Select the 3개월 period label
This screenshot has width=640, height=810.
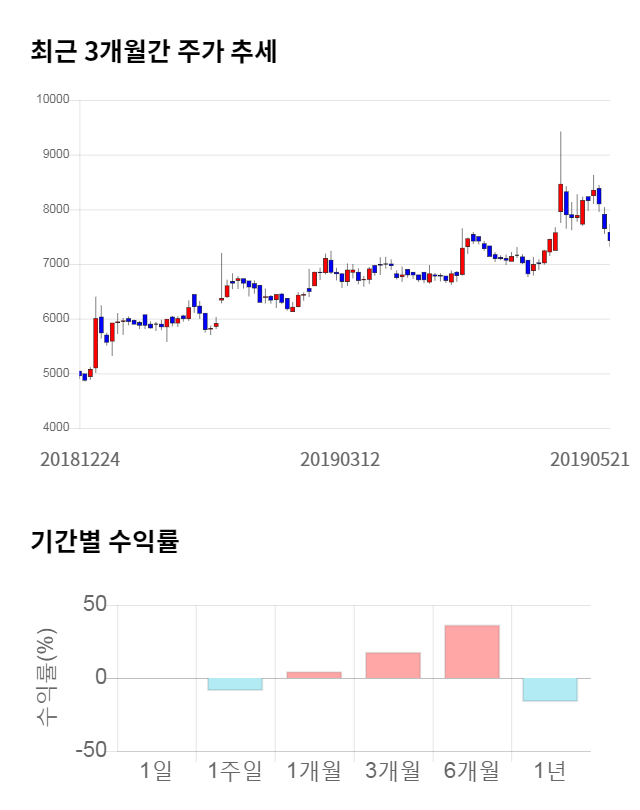tap(393, 771)
